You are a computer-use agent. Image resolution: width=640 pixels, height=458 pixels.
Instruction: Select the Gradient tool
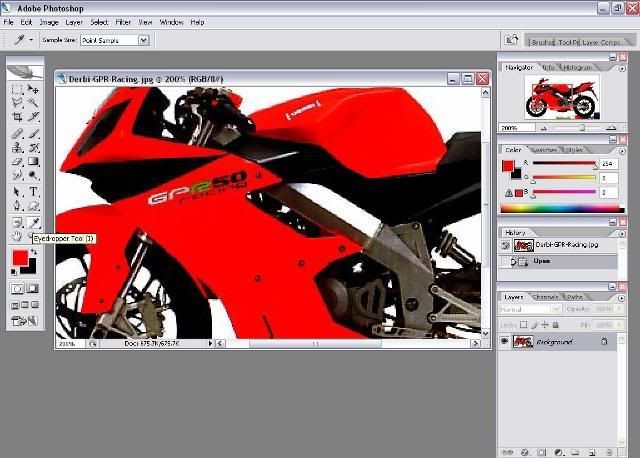(x=33, y=162)
